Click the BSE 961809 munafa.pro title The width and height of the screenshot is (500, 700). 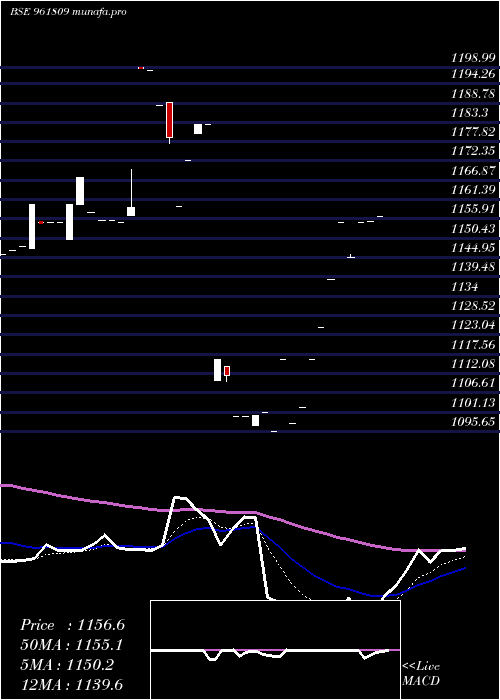(68, 12)
